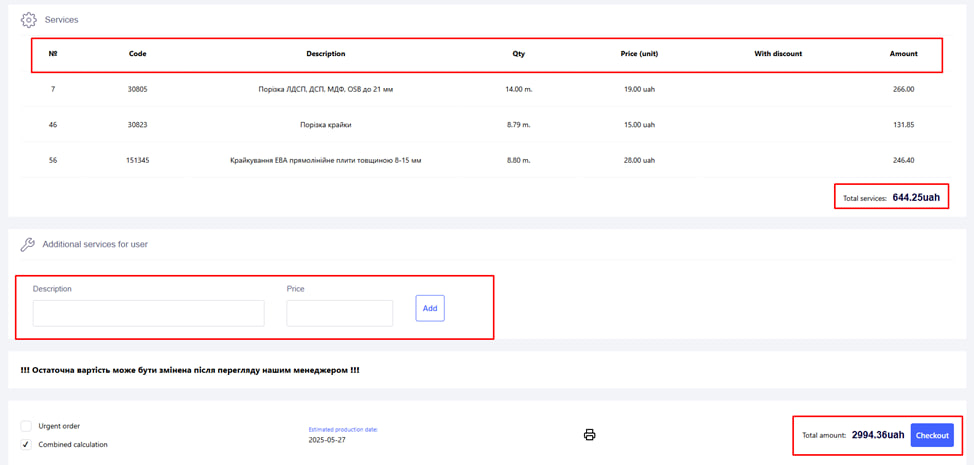Click the Description column header
Viewport: 974px width, 465px height.
326,54
